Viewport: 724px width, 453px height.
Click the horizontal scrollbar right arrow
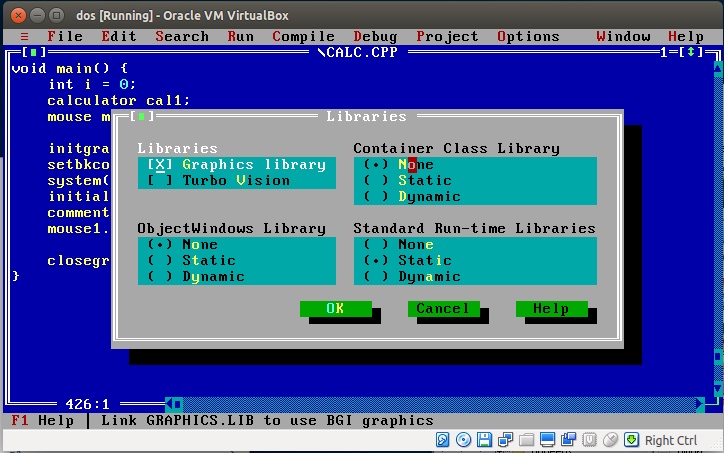click(x=700, y=404)
